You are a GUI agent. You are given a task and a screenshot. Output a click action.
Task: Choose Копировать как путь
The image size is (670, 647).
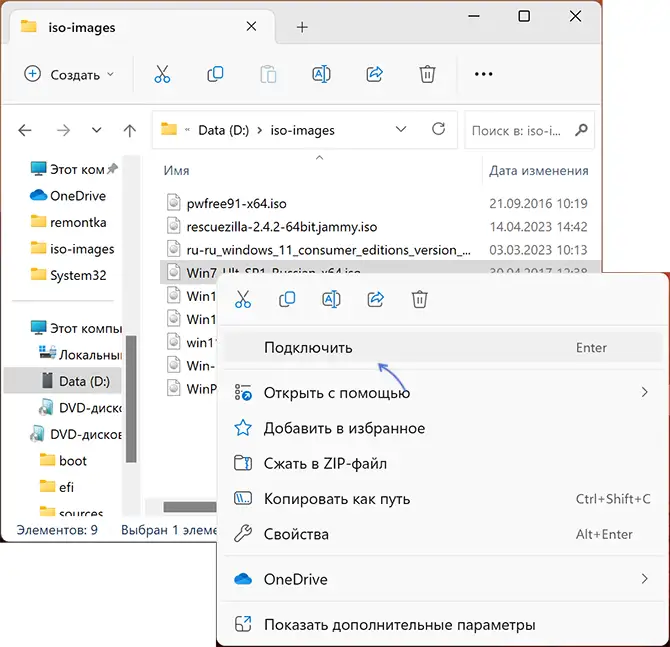443,499
